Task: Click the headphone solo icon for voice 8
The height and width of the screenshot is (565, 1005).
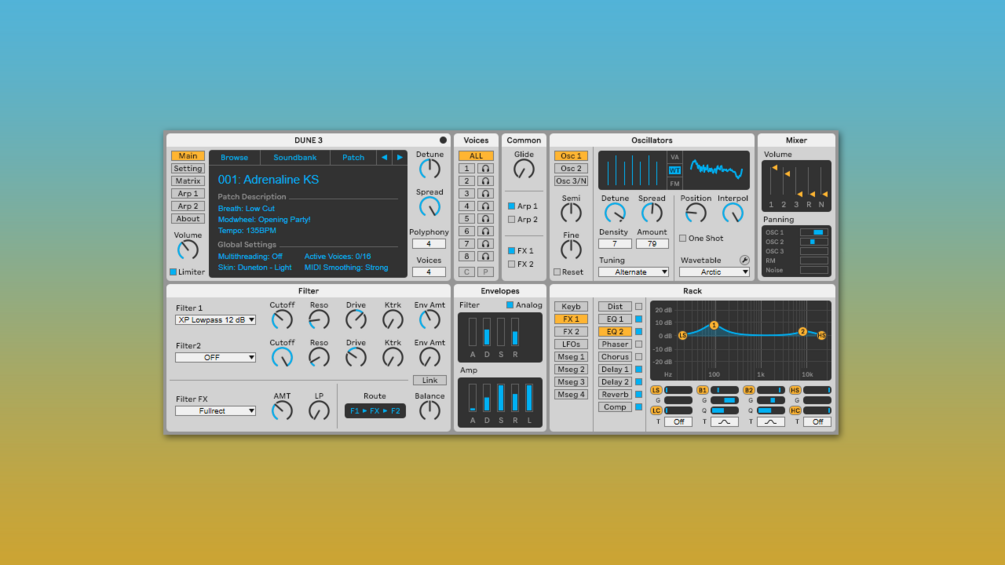Action: tap(485, 256)
